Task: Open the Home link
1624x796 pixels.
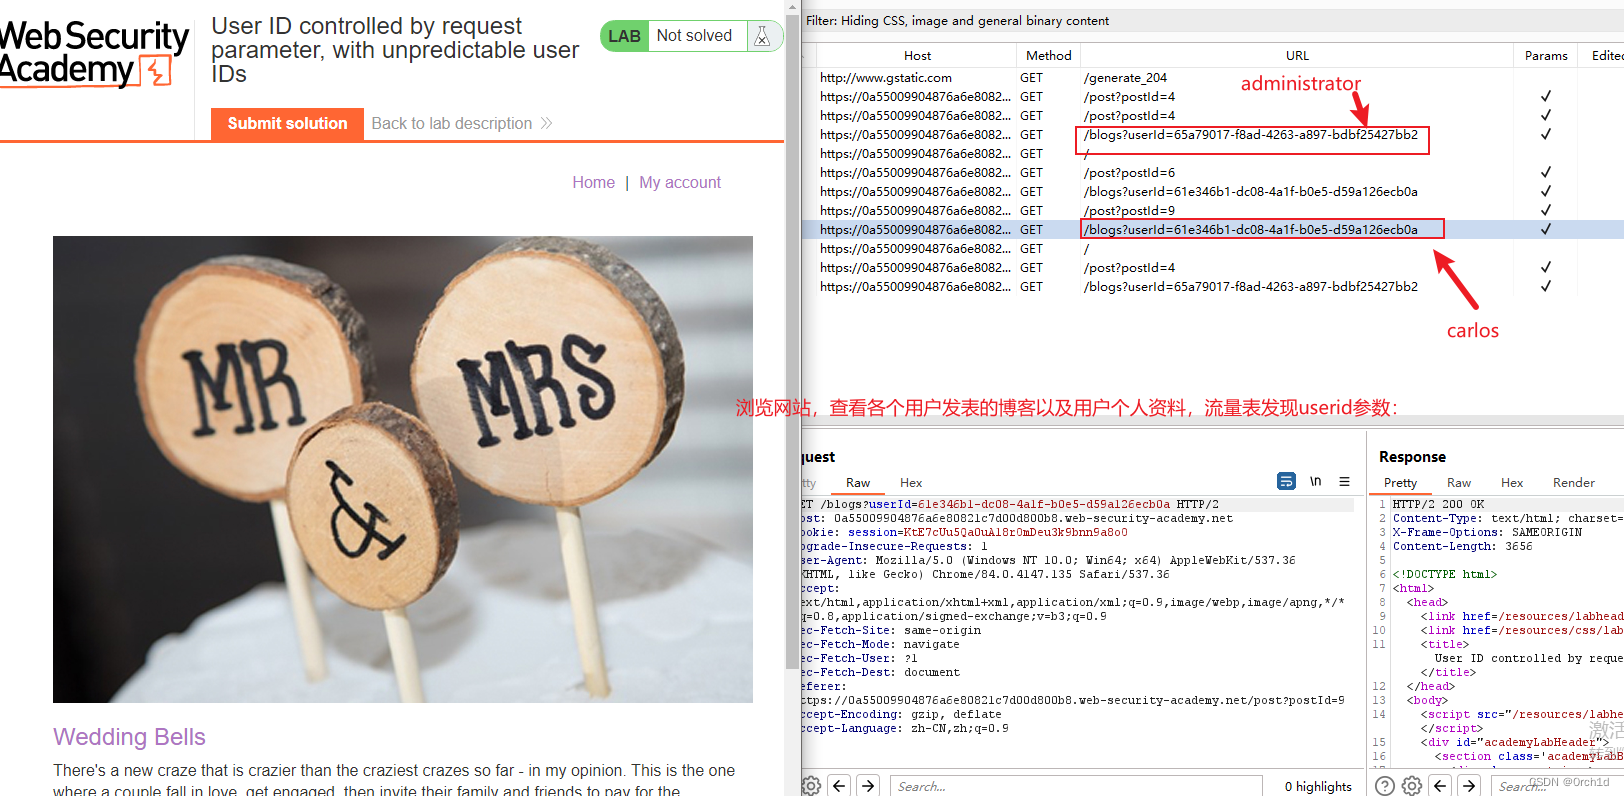Action: pos(593,182)
